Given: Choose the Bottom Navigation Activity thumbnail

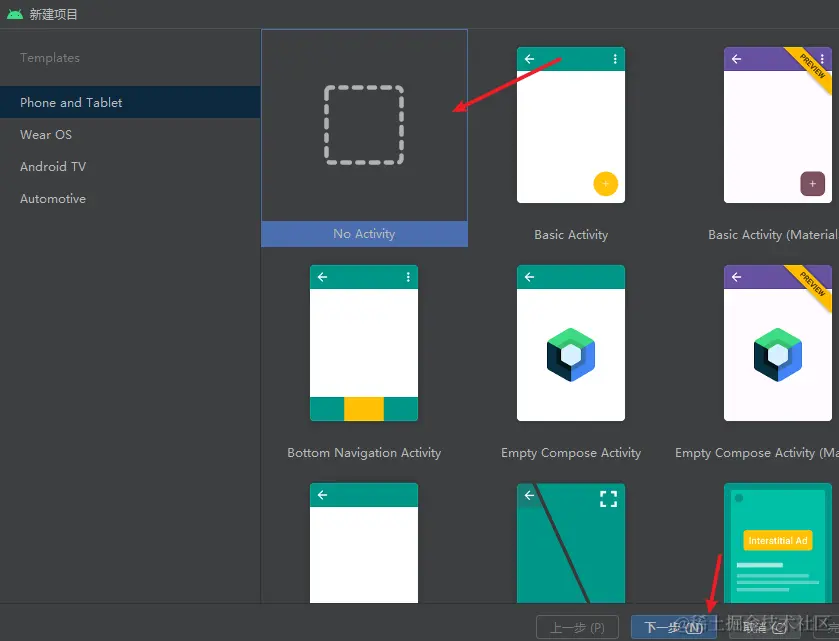Looking at the screenshot, I should pyautogui.click(x=364, y=343).
